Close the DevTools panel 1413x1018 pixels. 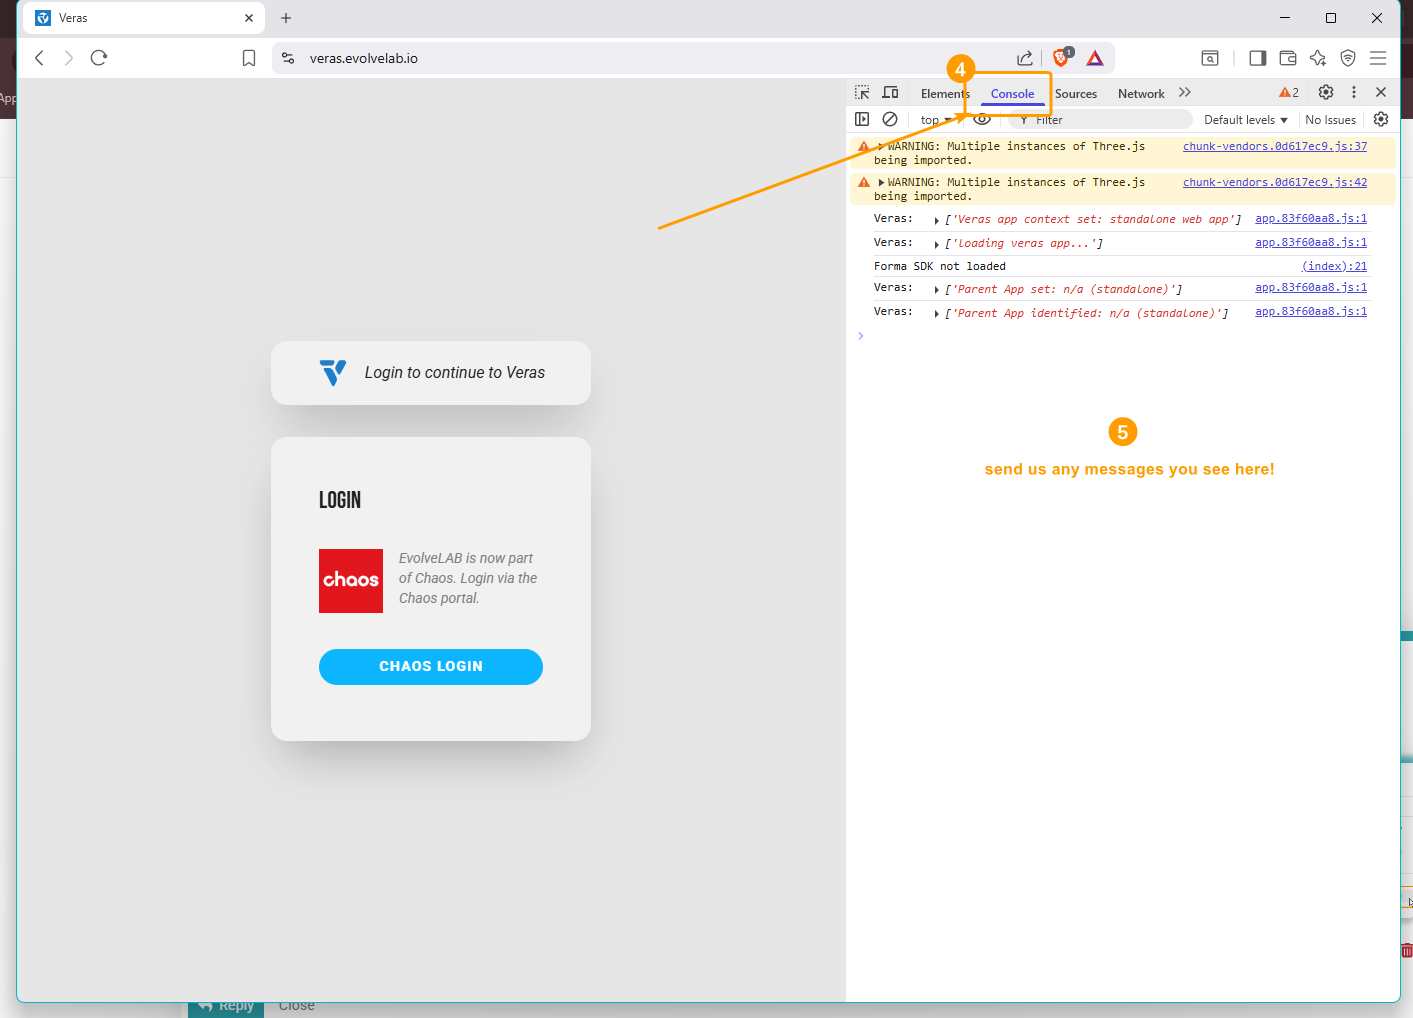(x=1381, y=92)
